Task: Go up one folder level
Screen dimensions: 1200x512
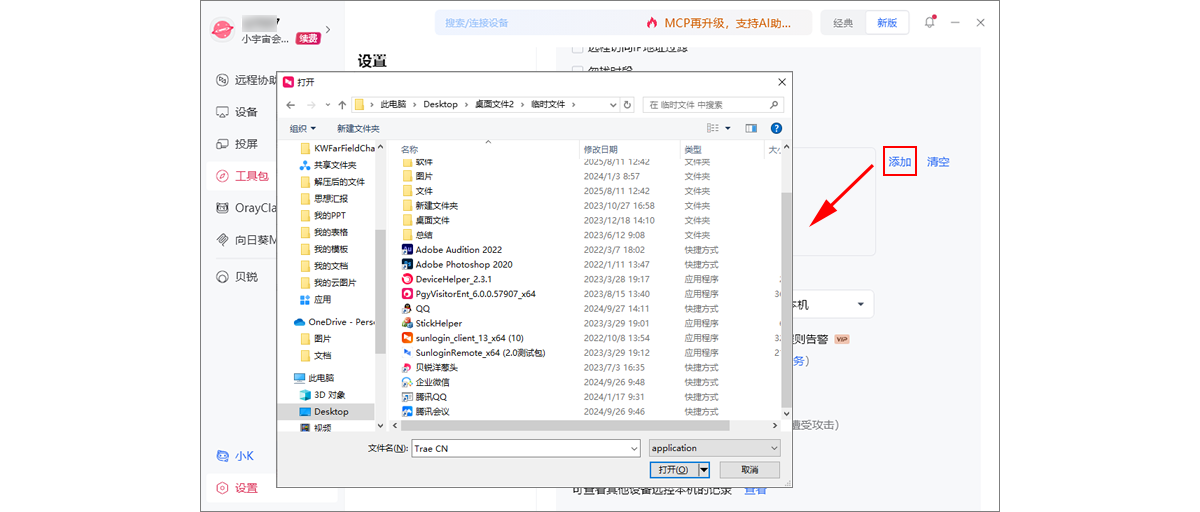Action: [x=342, y=104]
